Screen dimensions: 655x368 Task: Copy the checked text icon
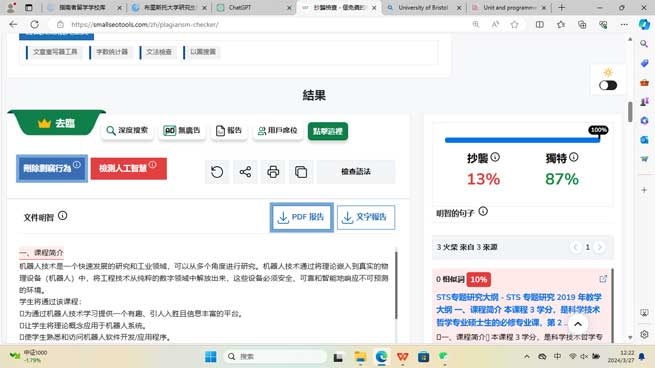click(x=301, y=172)
